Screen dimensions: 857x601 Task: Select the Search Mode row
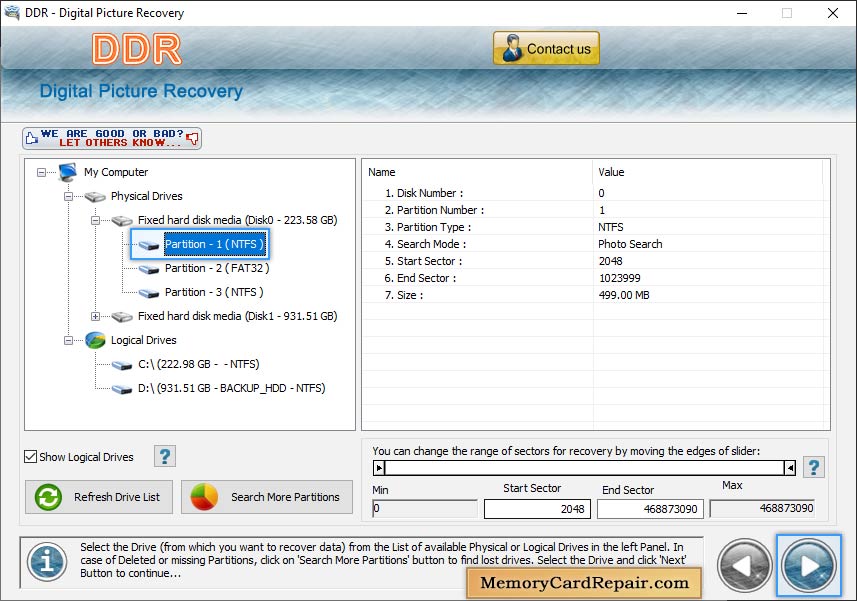pyautogui.click(x=593, y=244)
